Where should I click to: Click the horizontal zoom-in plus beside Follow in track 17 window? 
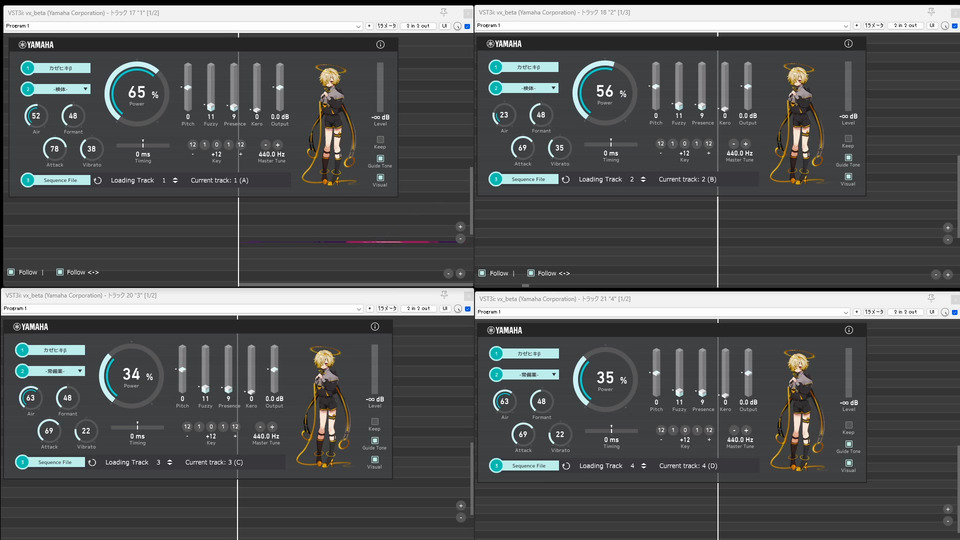click(460, 273)
